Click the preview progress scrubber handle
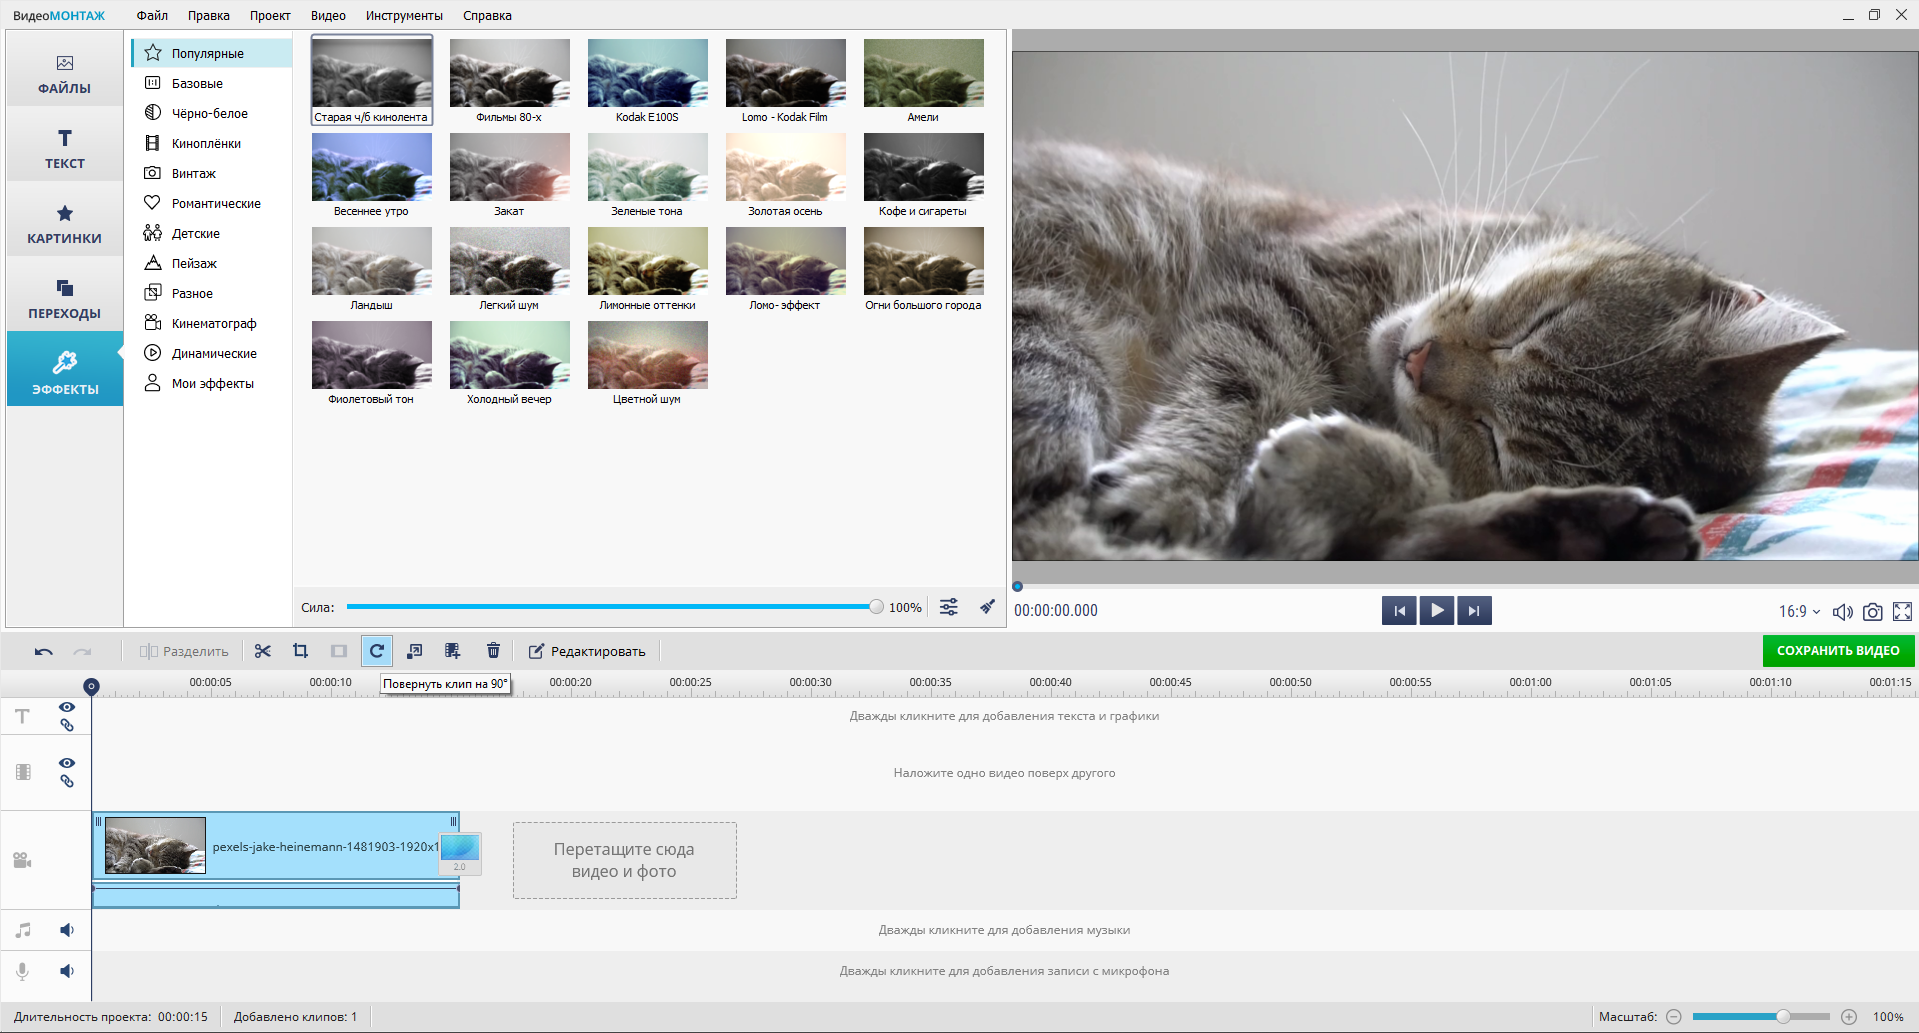The width and height of the screenshot is (1919, 1033). 1017,587
